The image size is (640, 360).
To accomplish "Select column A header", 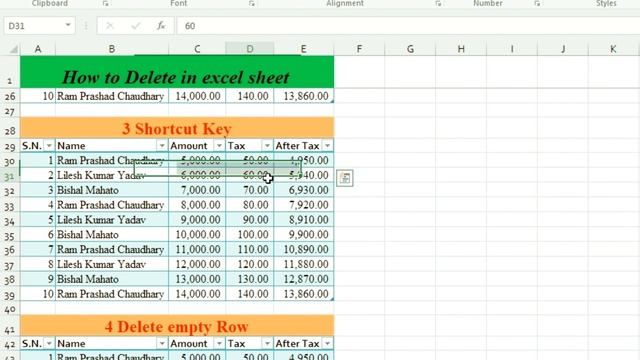I will pyautogui.click(x=38, y=49).
